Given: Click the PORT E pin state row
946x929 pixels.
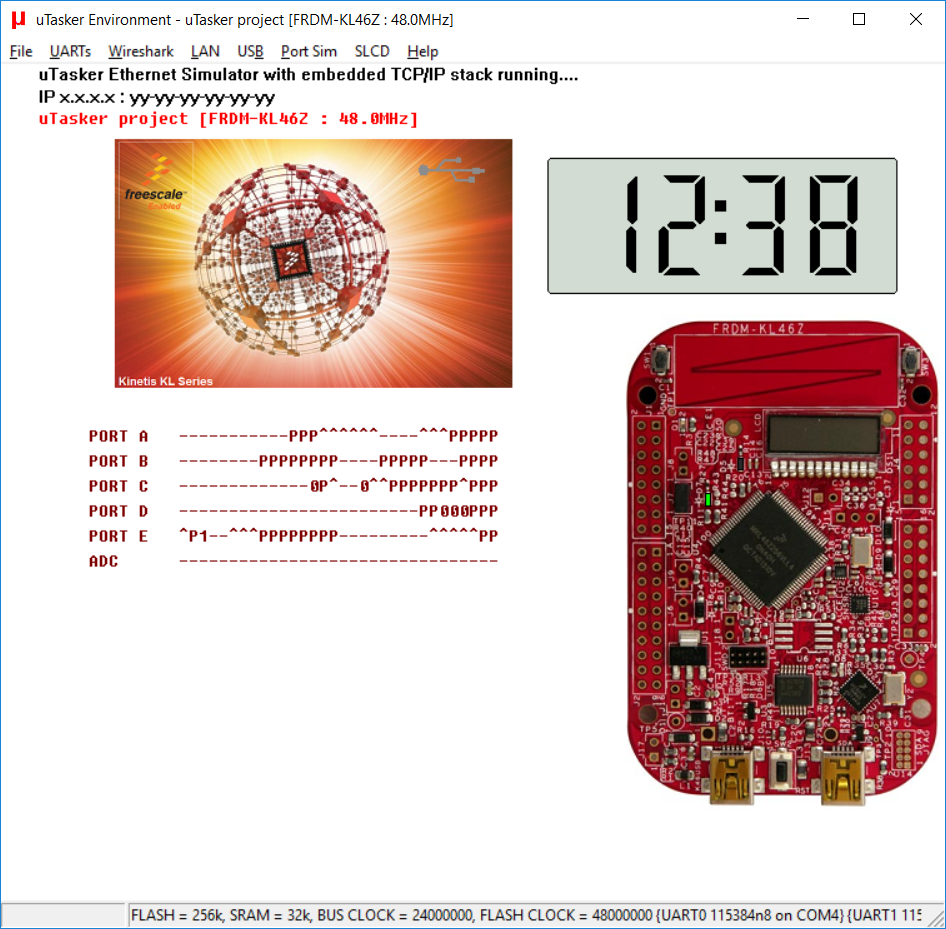Looking at the screenshot, I should tap(293, 536).
